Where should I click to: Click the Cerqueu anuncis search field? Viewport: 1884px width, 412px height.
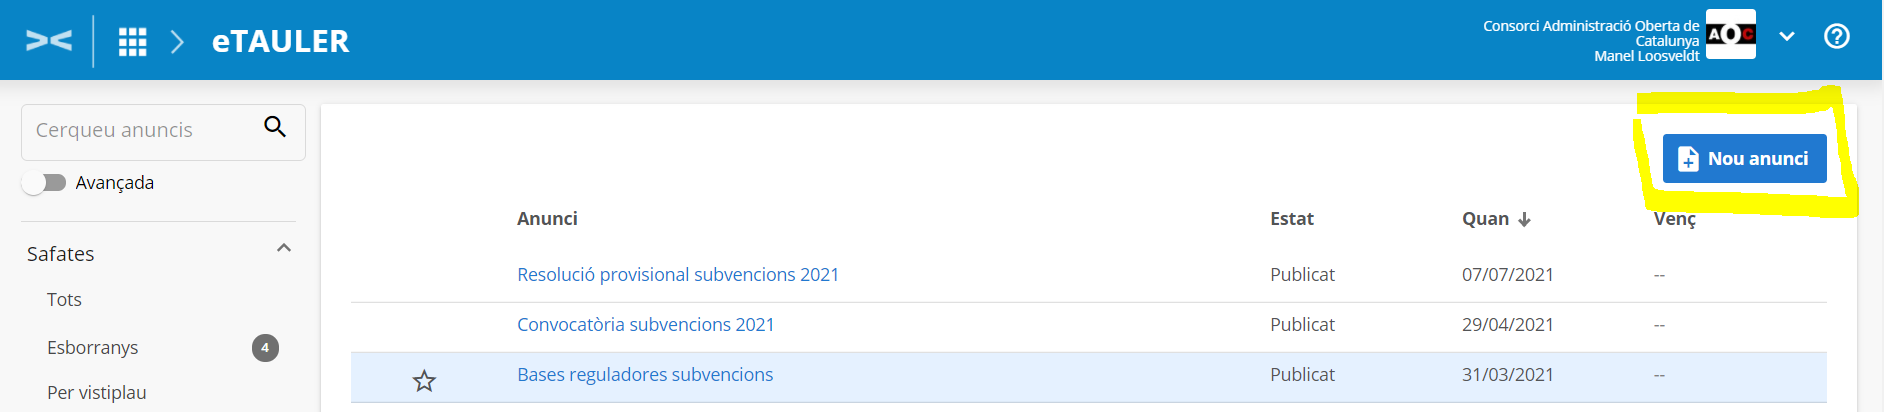click(x=140, y=131)
